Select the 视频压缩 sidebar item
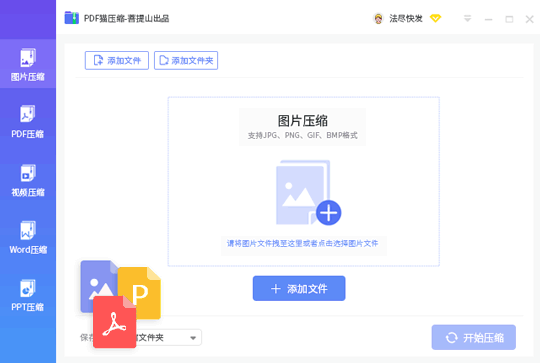The width and height of the screenshot is (540, 363). coord(28,180)
